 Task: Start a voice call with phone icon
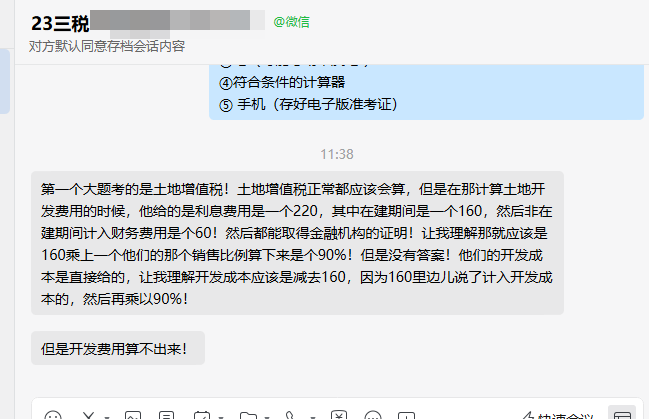coord(290,416)
